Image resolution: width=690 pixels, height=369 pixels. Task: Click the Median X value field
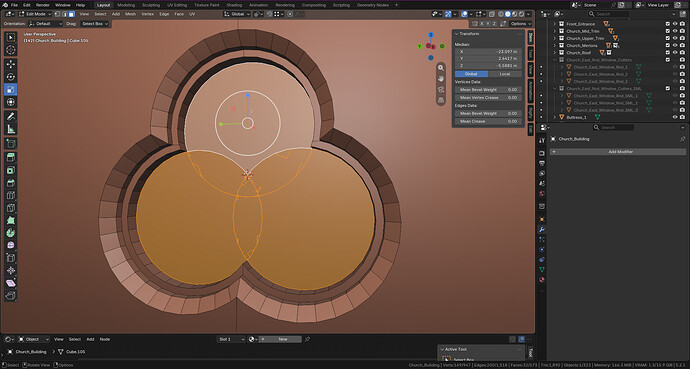click(x=488, y=51)
